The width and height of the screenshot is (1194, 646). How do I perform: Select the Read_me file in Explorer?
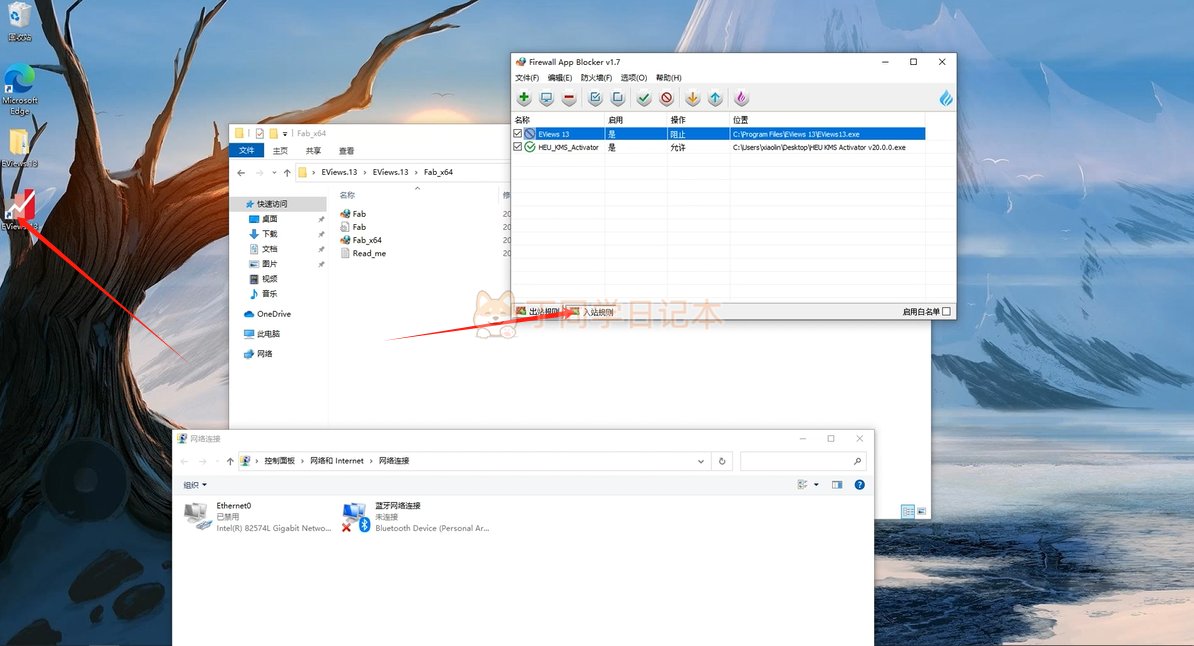(368, 254)
